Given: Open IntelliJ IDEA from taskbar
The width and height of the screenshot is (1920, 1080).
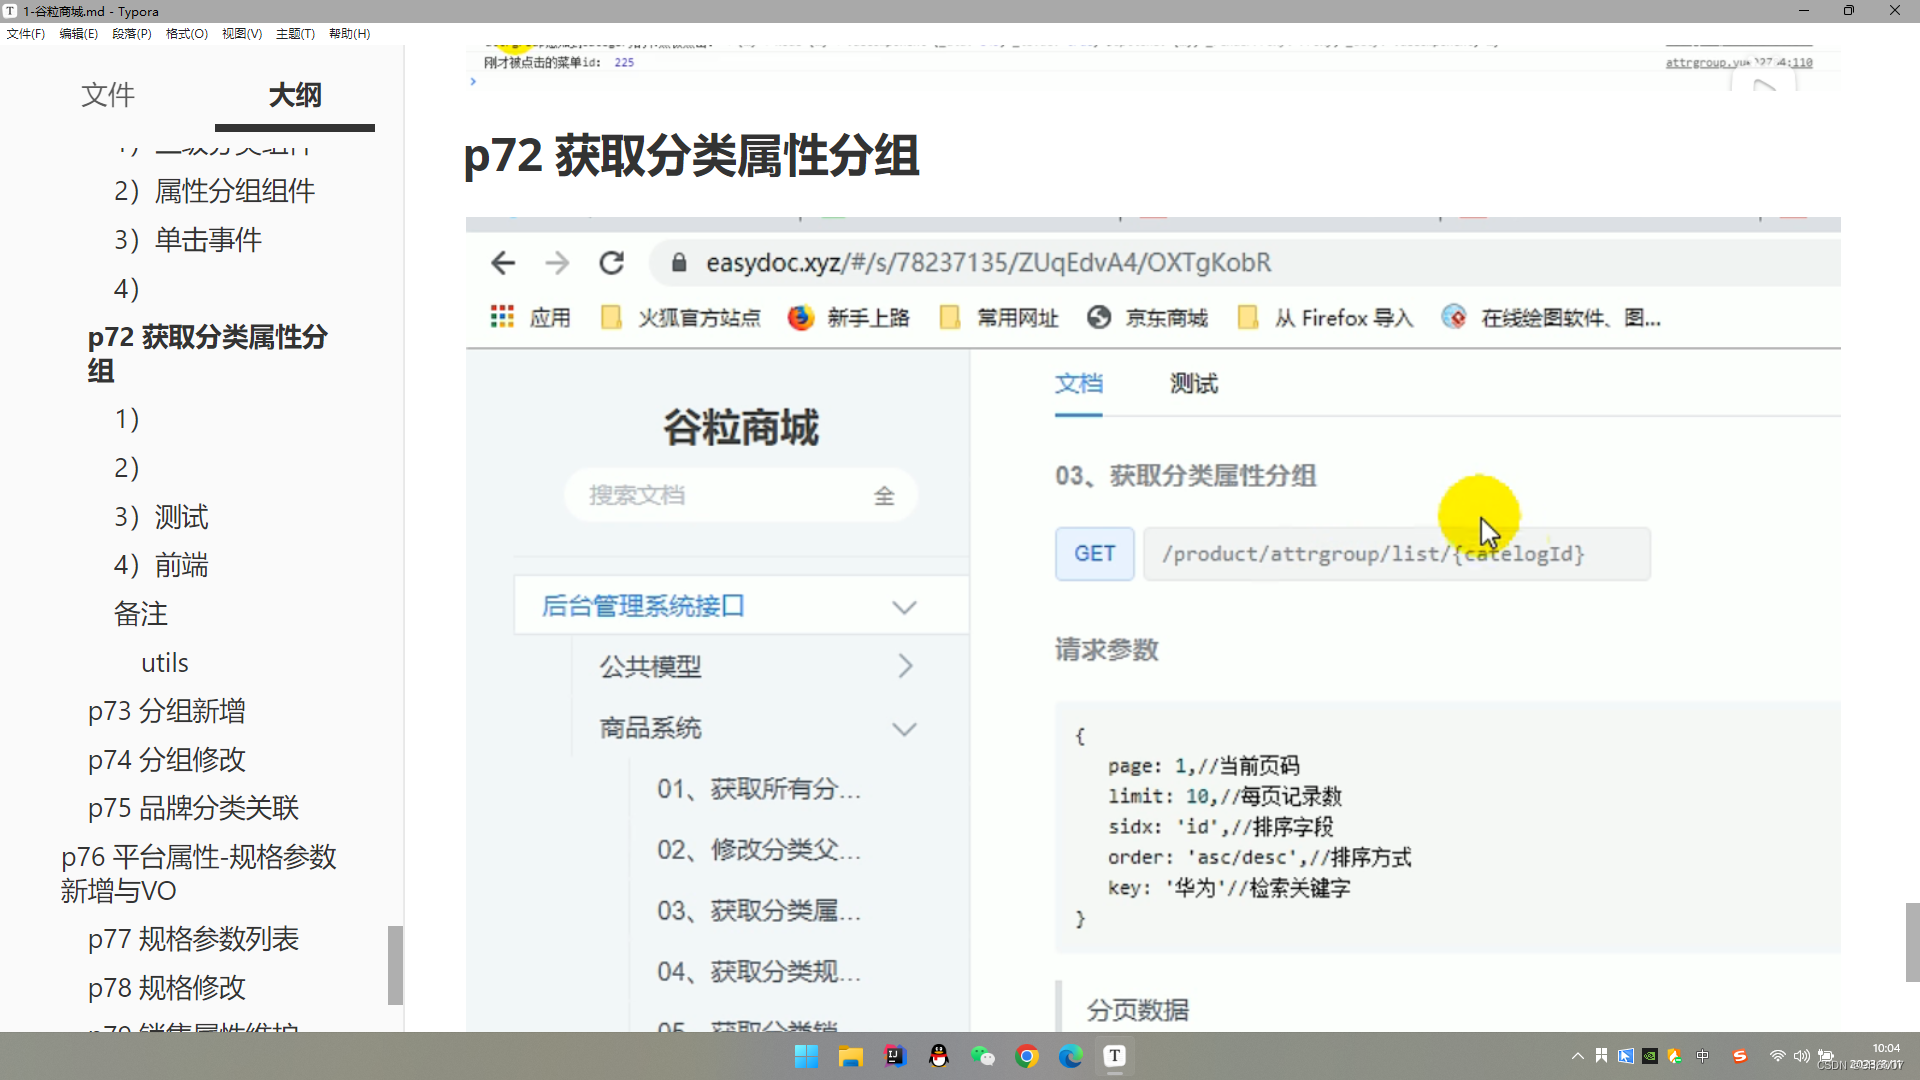Looking at the screenshot, I should coord(894,1056).
